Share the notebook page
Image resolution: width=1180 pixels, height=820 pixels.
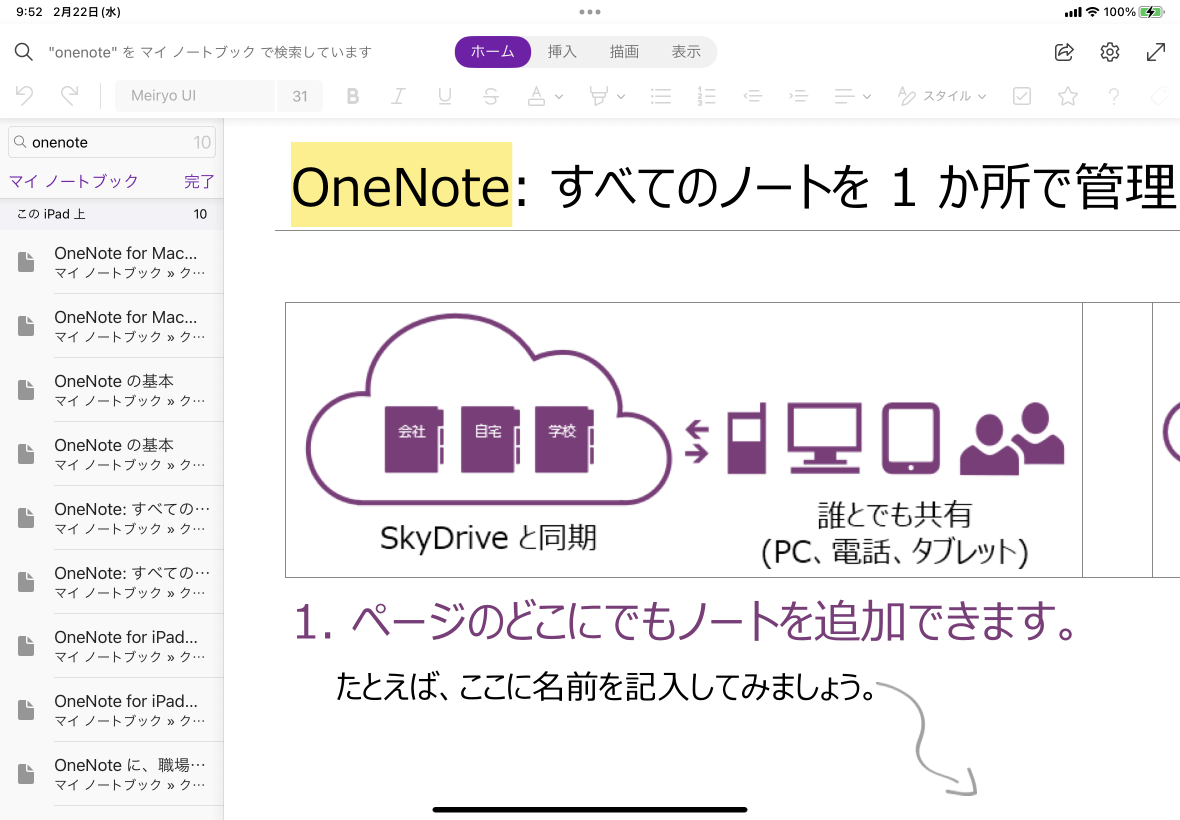[1064, 52]
